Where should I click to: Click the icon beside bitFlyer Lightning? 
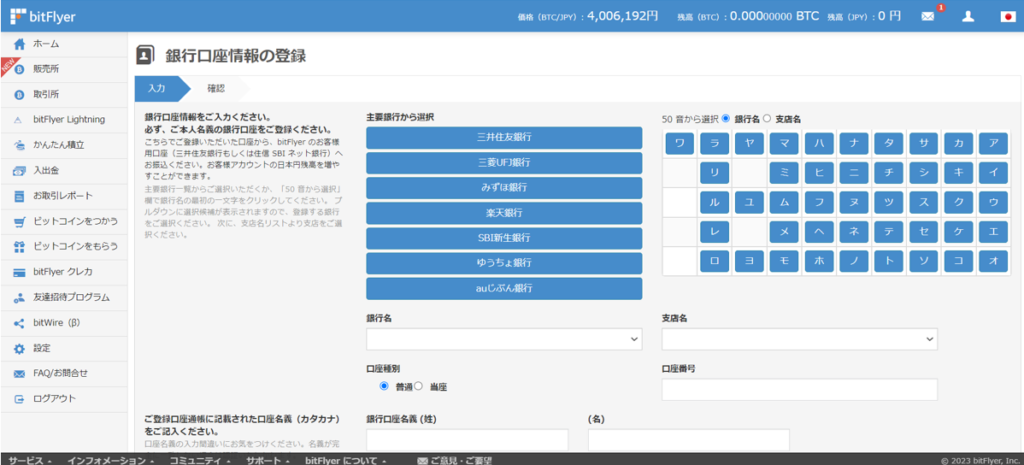(x=20, y=120)
